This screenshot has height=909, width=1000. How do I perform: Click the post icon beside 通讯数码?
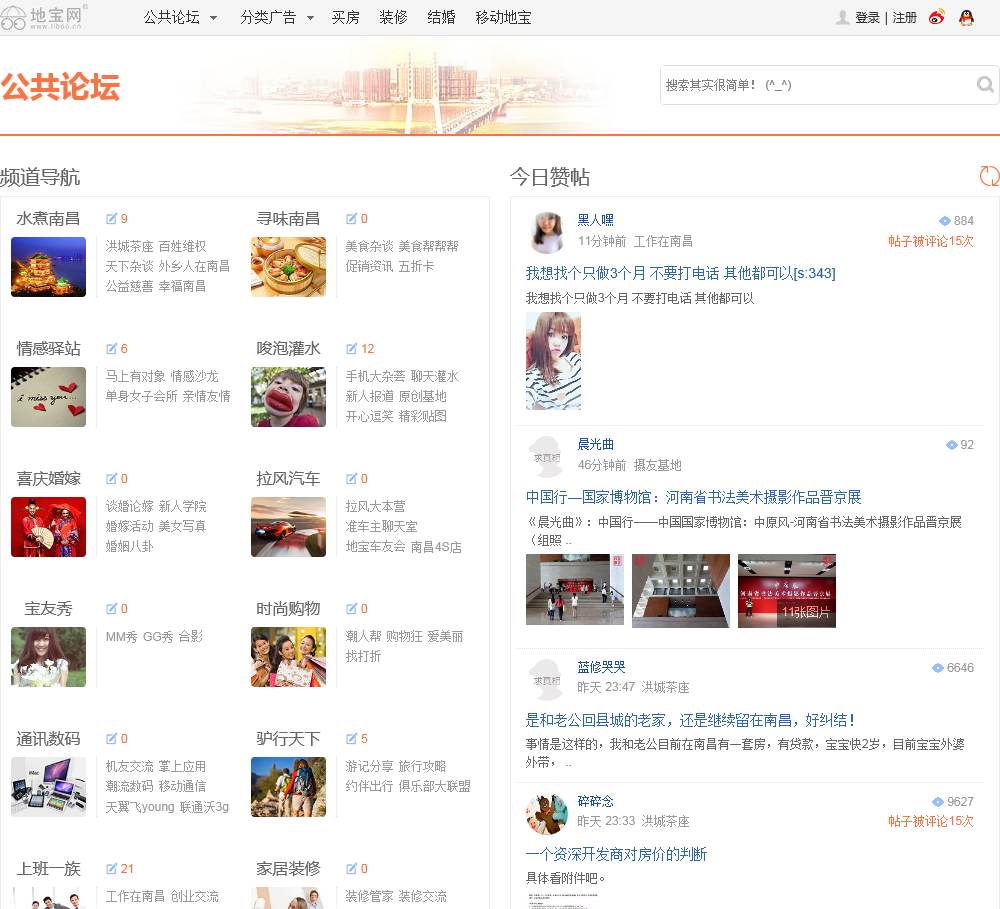point(112,739)
